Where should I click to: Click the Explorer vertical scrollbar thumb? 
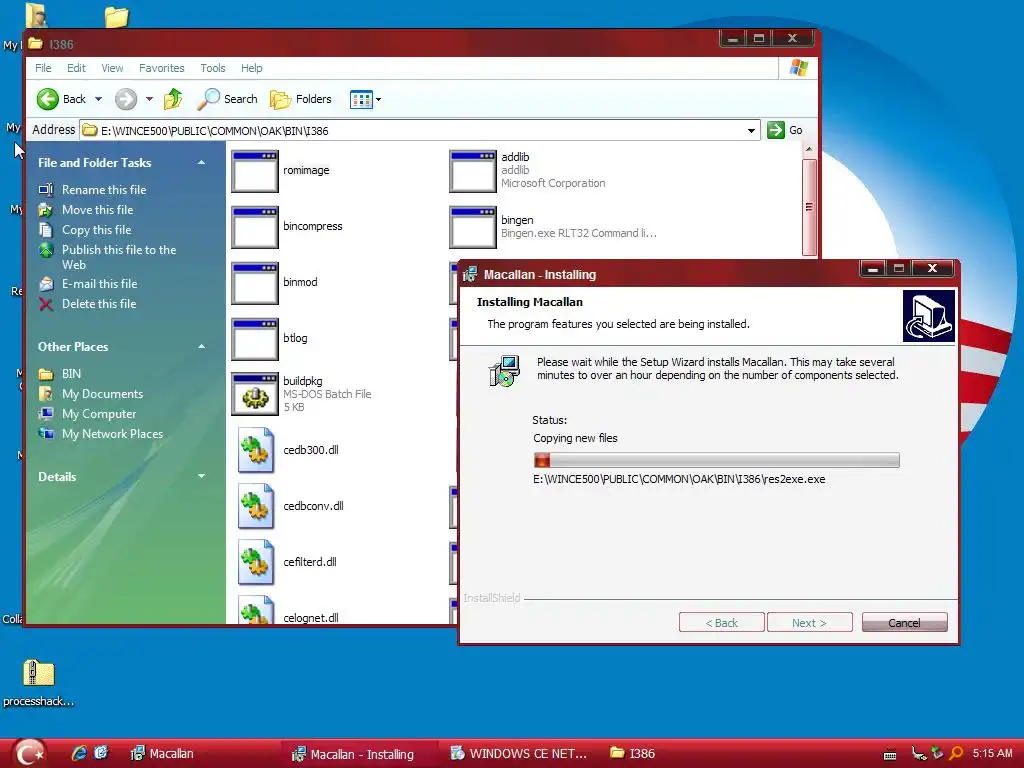click(809, 208)
